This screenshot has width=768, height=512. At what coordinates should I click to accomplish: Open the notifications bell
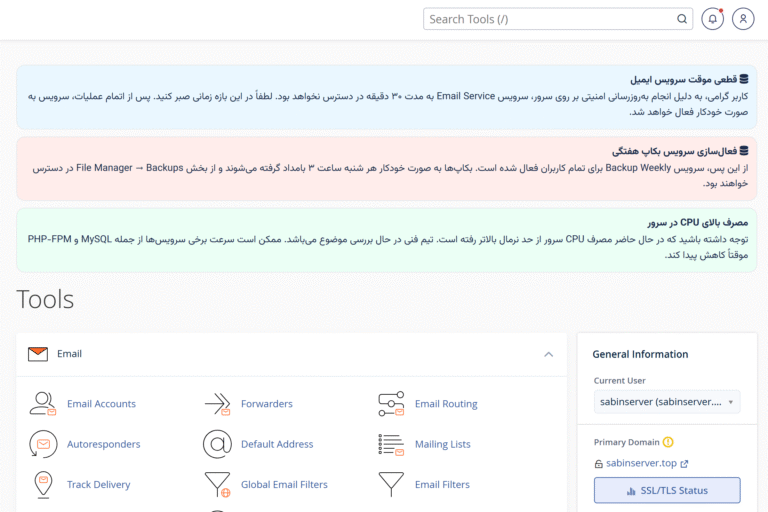click(712, 19)
